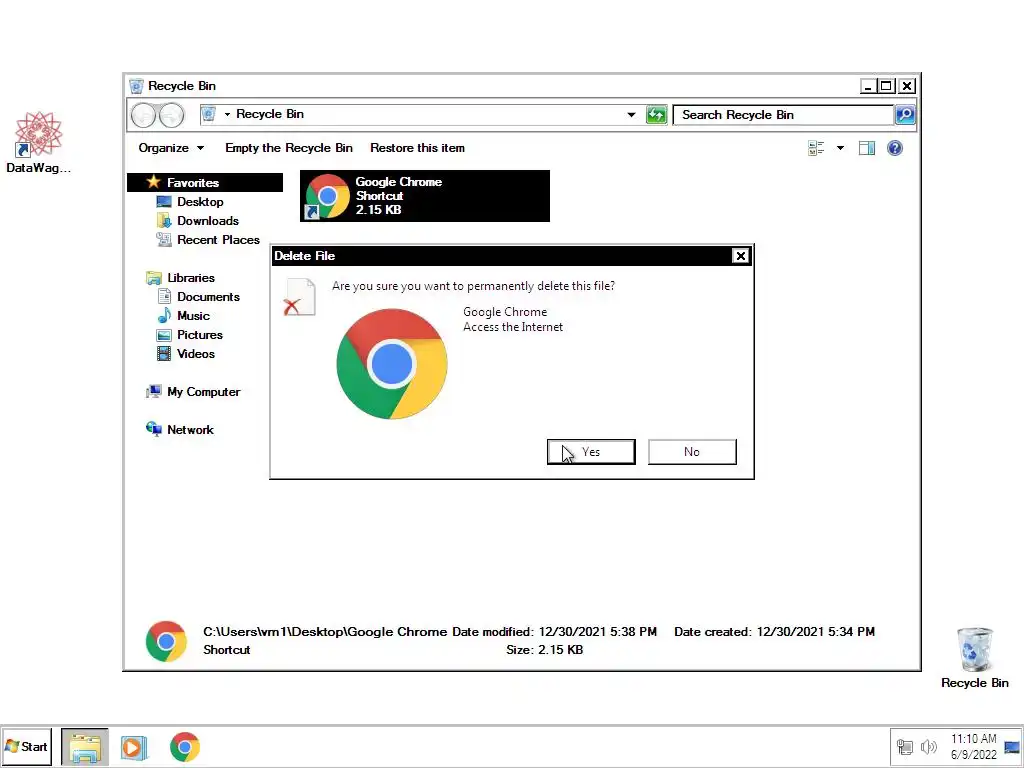Open the view options dropdown arrow
This screenshot has width=1024, height=768.
[x=840, y=148]
